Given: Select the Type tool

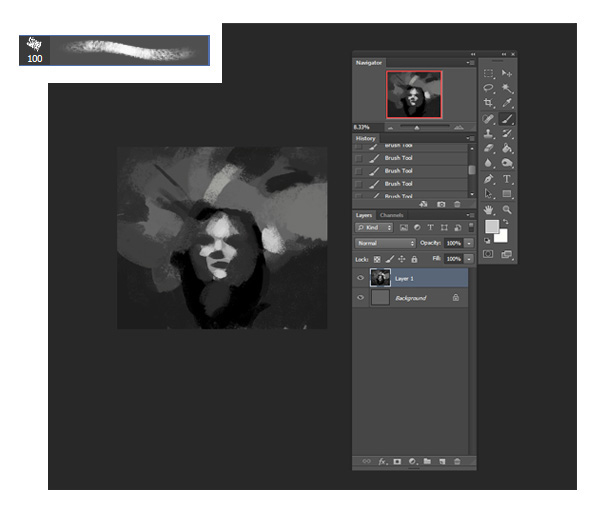Looking at the screenshot, I should point(507,179).
